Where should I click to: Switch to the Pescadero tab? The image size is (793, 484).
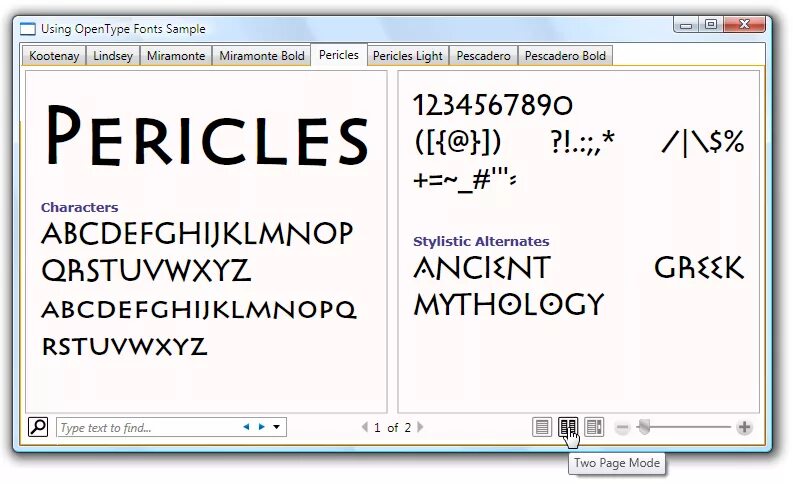483,56
